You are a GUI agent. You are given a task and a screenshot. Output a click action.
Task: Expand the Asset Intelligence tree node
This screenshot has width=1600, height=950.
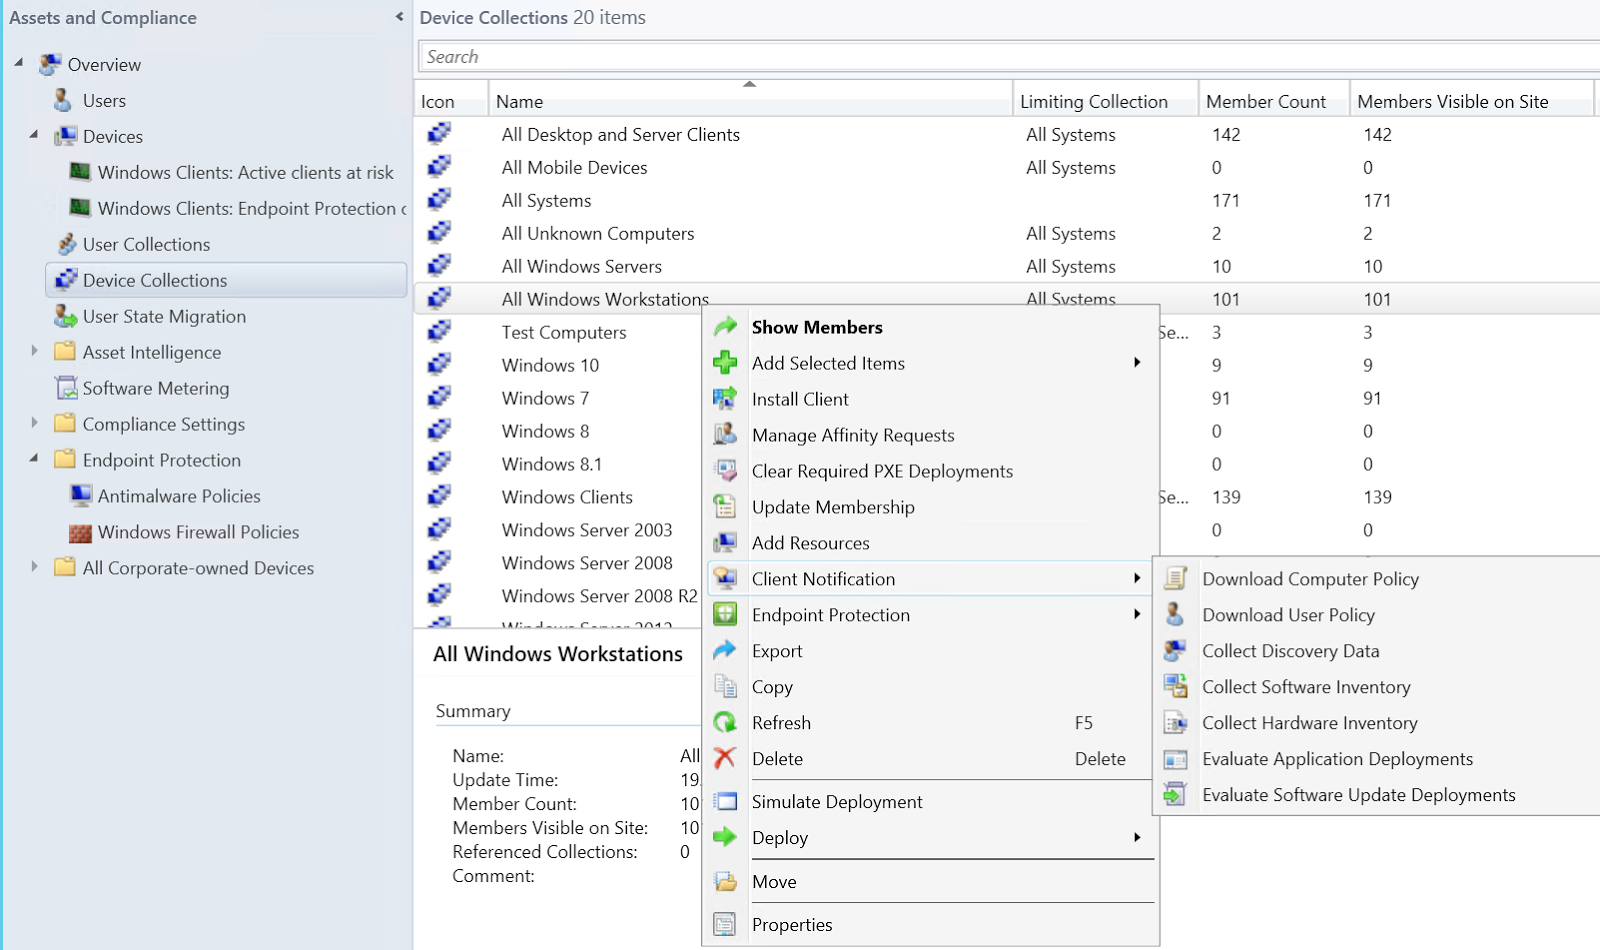(34, 351)
